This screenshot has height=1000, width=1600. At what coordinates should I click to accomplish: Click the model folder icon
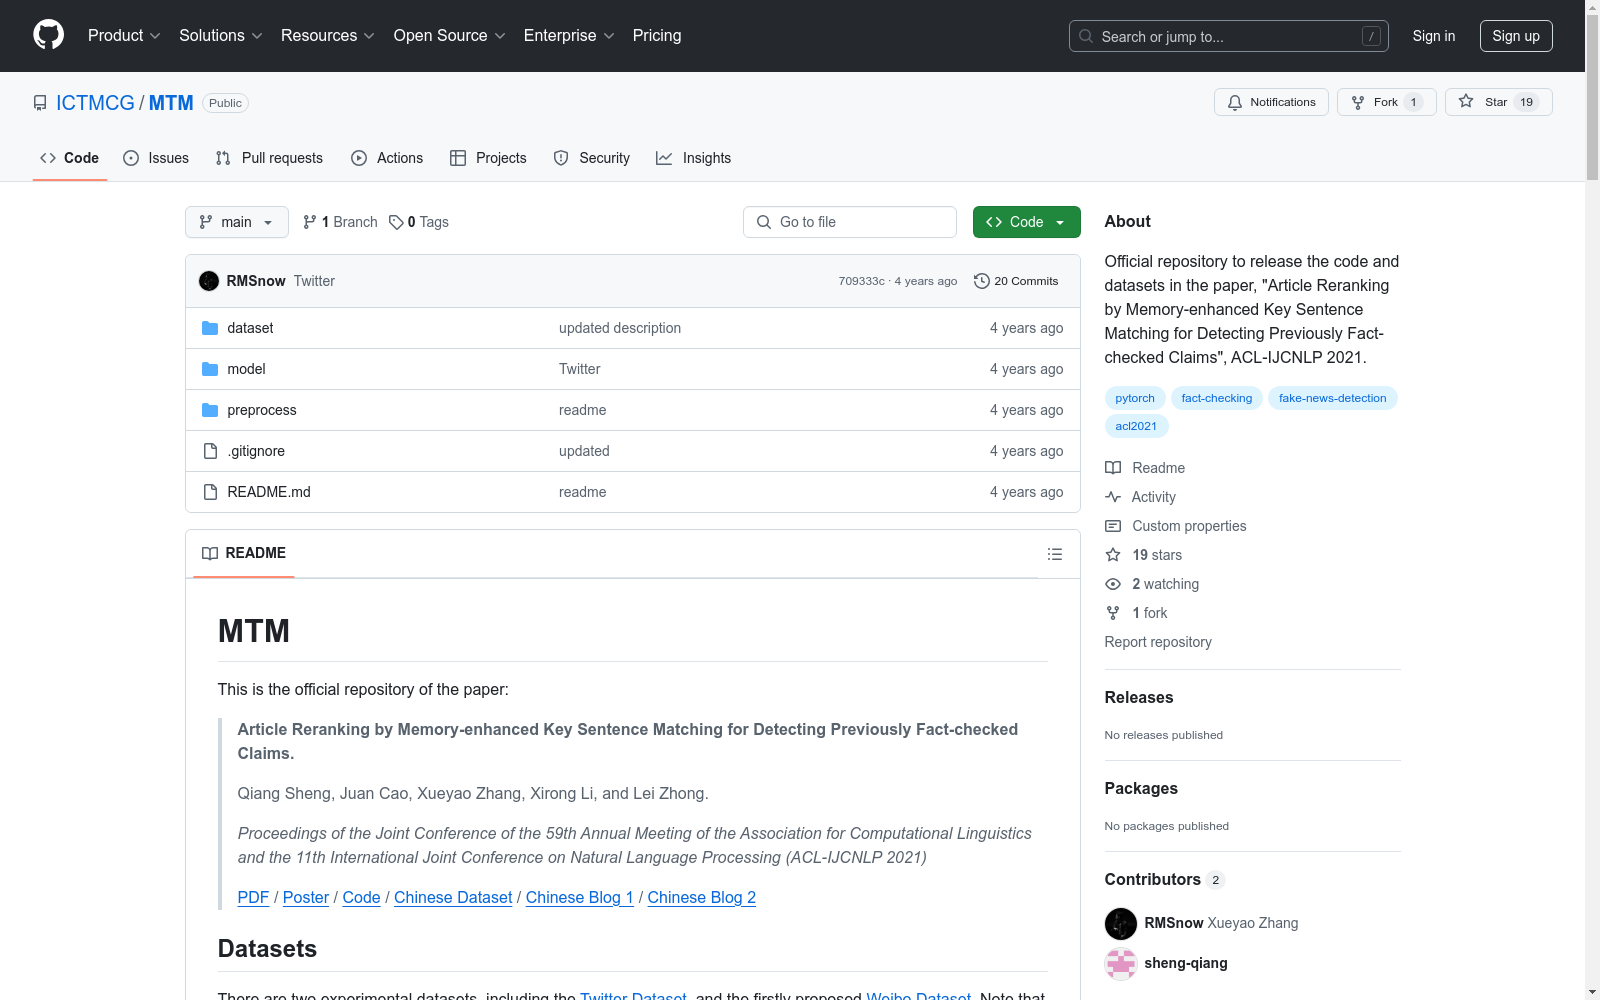pos(210,369)
